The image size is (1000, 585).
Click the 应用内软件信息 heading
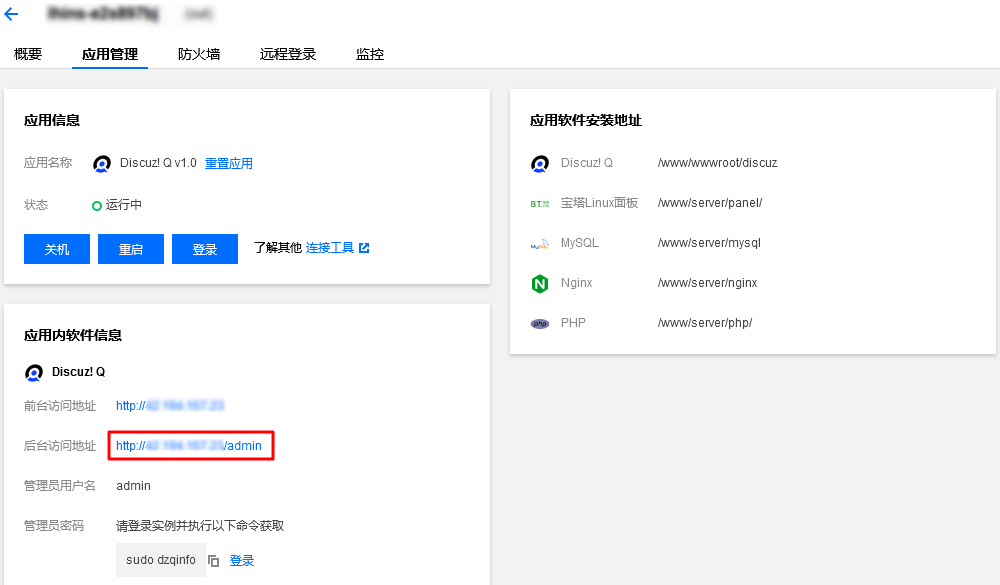[x=73, y=336]
